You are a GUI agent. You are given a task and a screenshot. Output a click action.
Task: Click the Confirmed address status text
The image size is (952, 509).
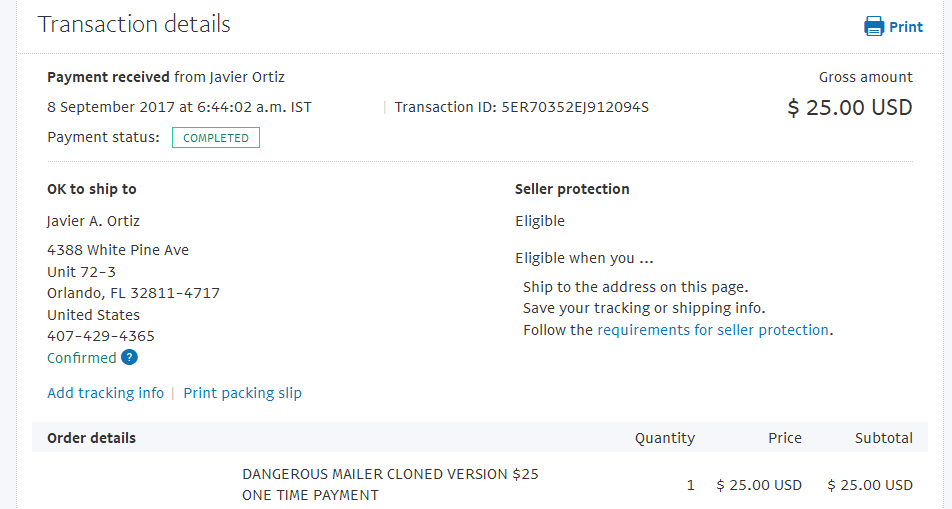tap(81, 358)
